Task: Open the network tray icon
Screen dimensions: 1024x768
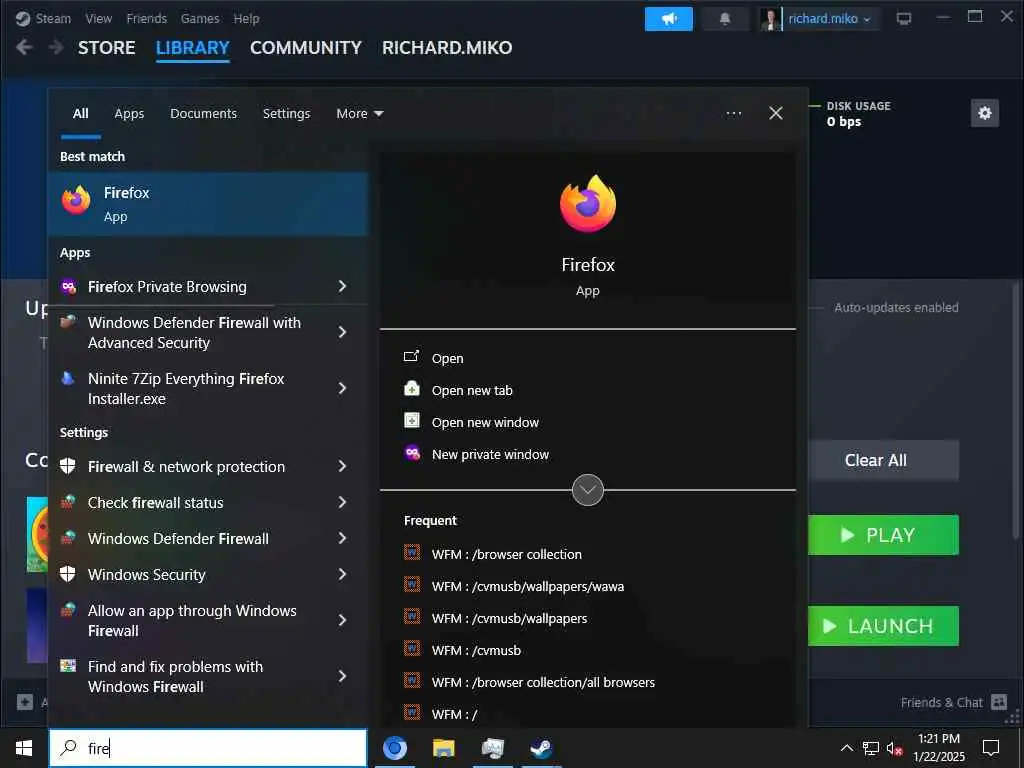Action: 871,748
